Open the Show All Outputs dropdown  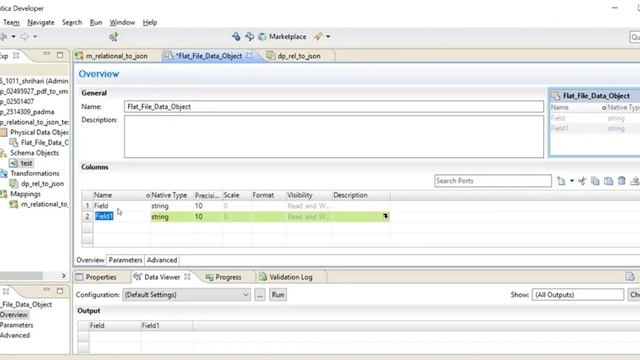[x=578, y=295]
